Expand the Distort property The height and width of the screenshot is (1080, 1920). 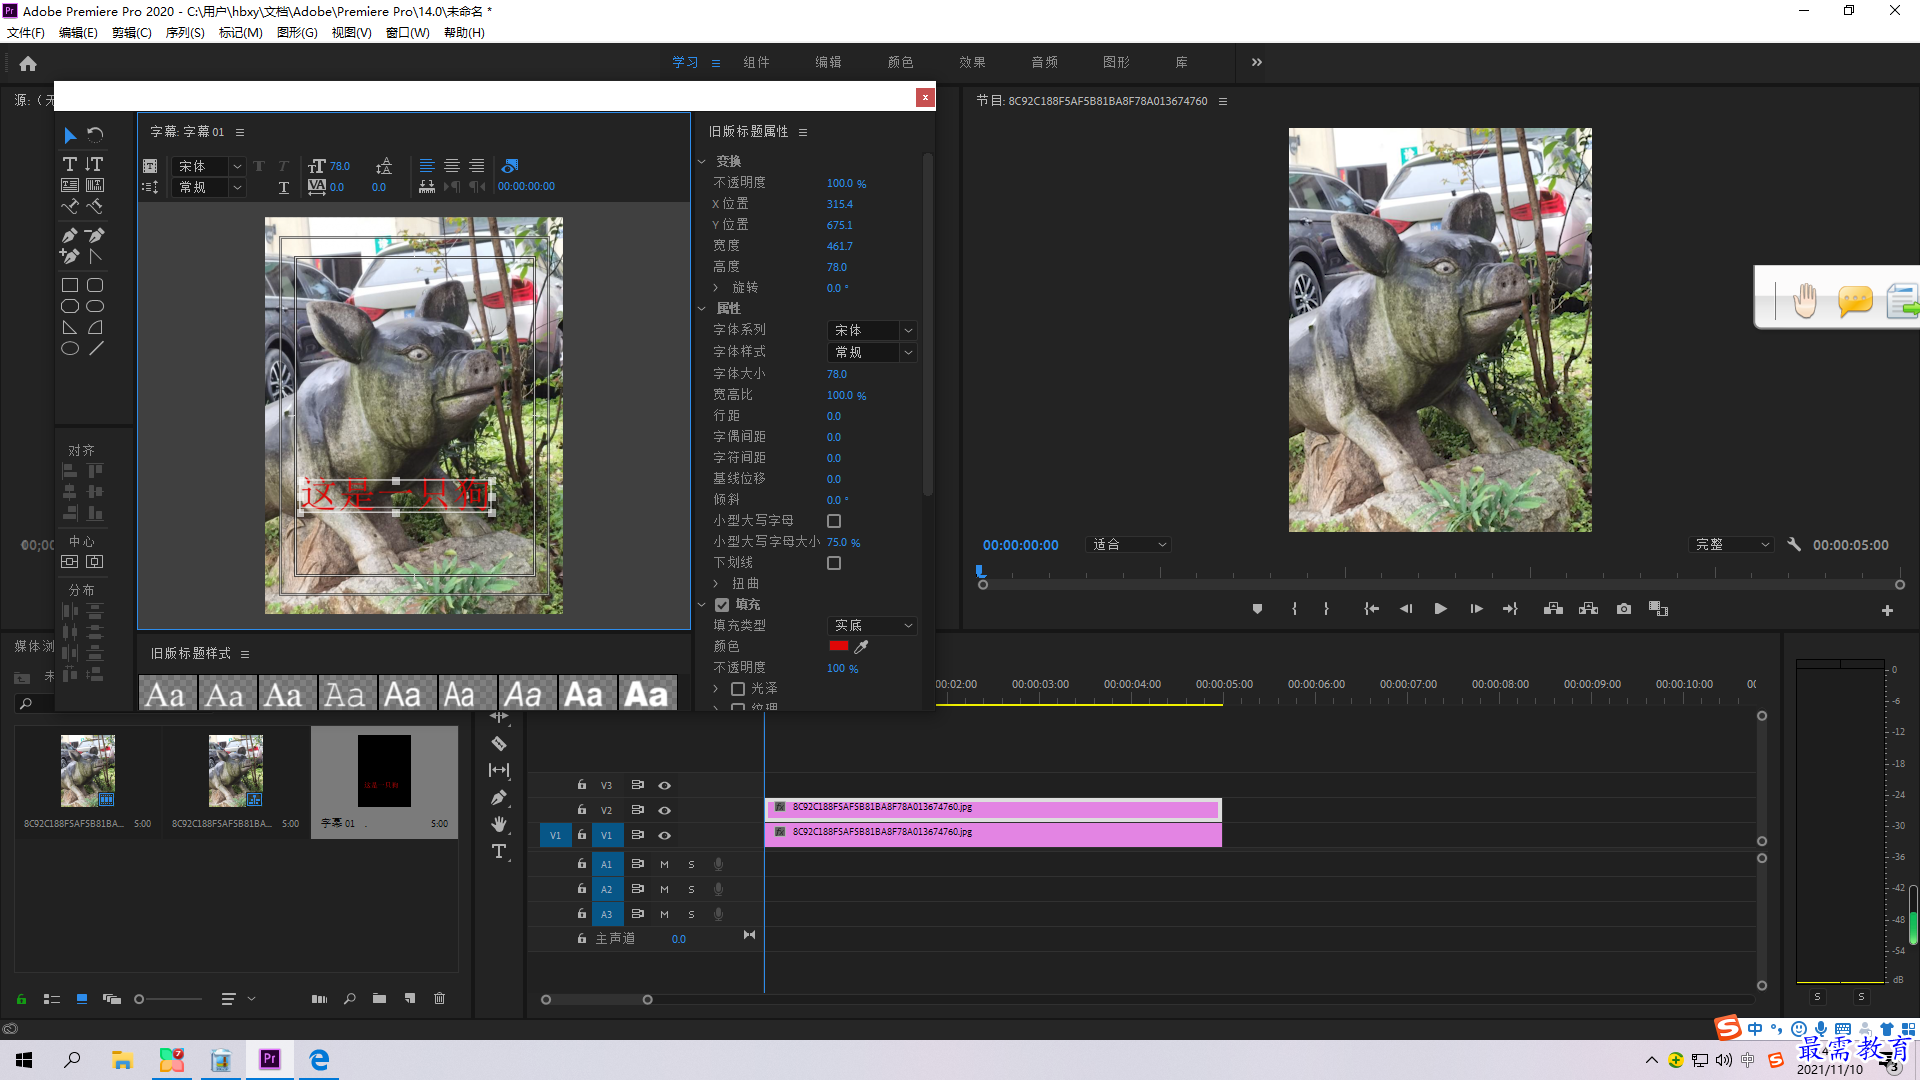click(716, 584)
